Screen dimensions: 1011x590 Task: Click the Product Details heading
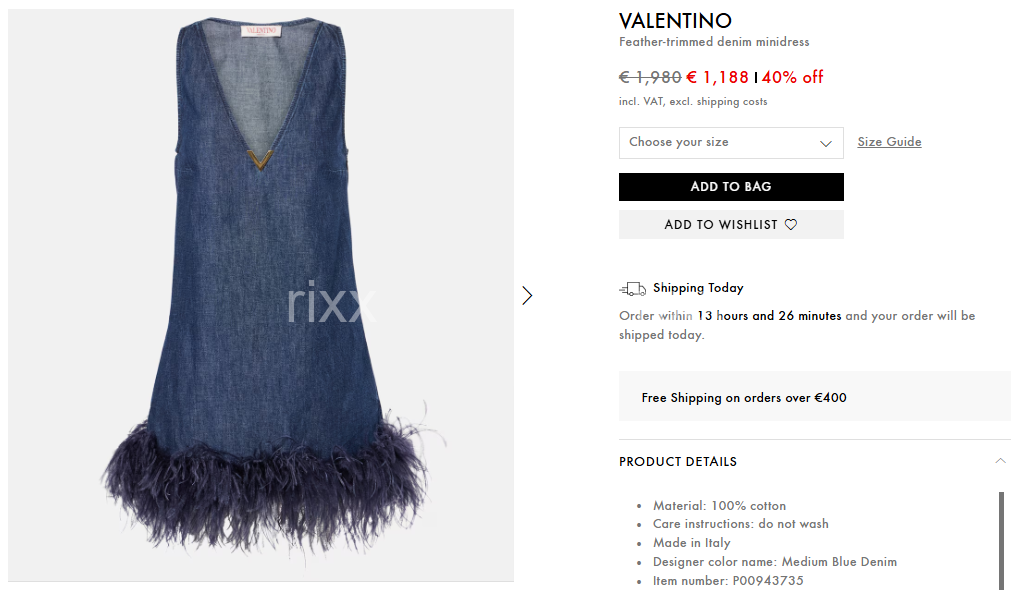pyautogui.click(x=678, y=462)
